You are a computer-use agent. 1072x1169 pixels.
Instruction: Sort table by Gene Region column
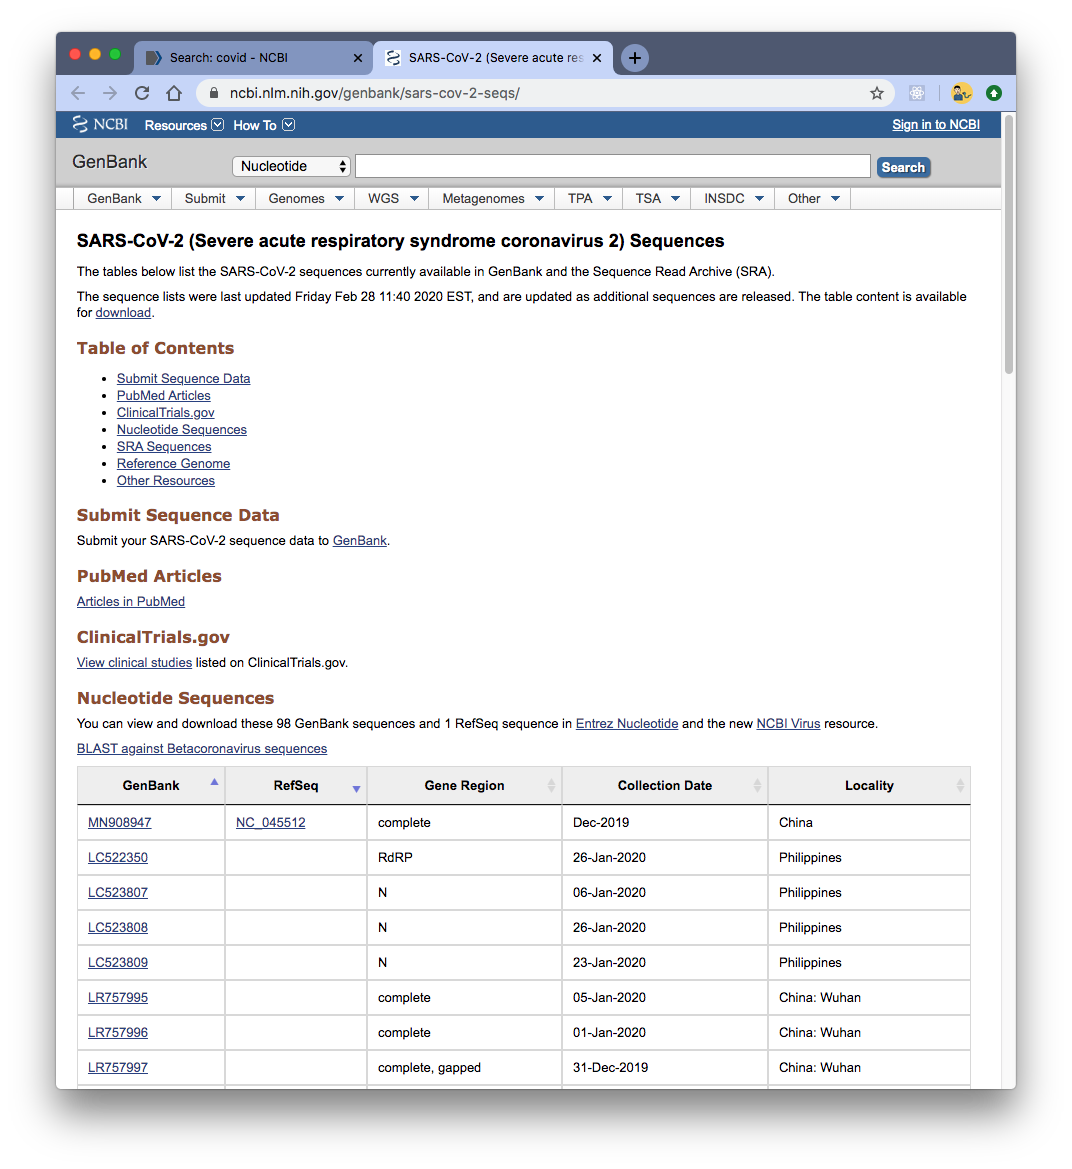[x=552, y=786]
